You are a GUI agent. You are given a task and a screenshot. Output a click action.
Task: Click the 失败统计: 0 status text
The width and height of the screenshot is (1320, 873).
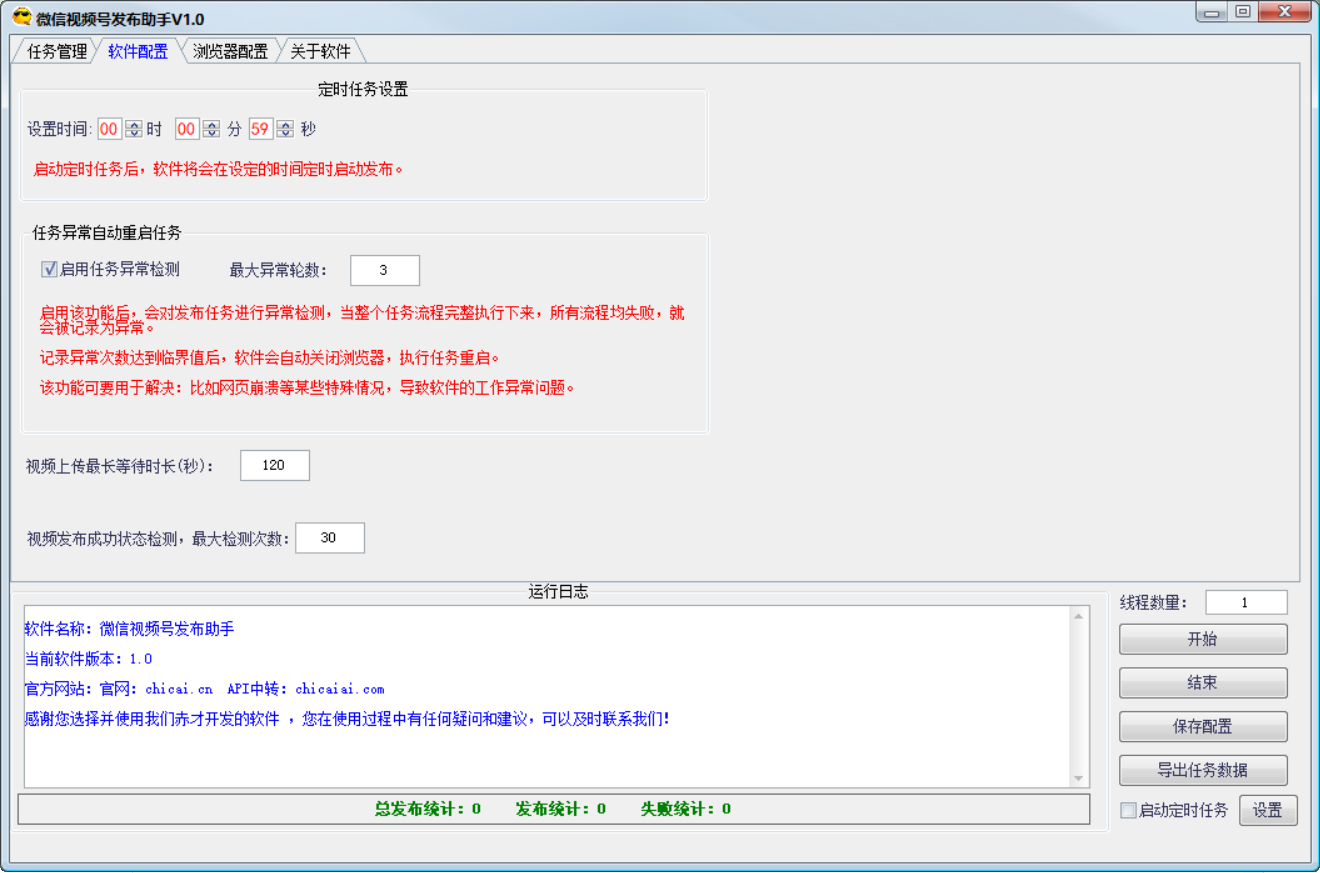[686, 809]
